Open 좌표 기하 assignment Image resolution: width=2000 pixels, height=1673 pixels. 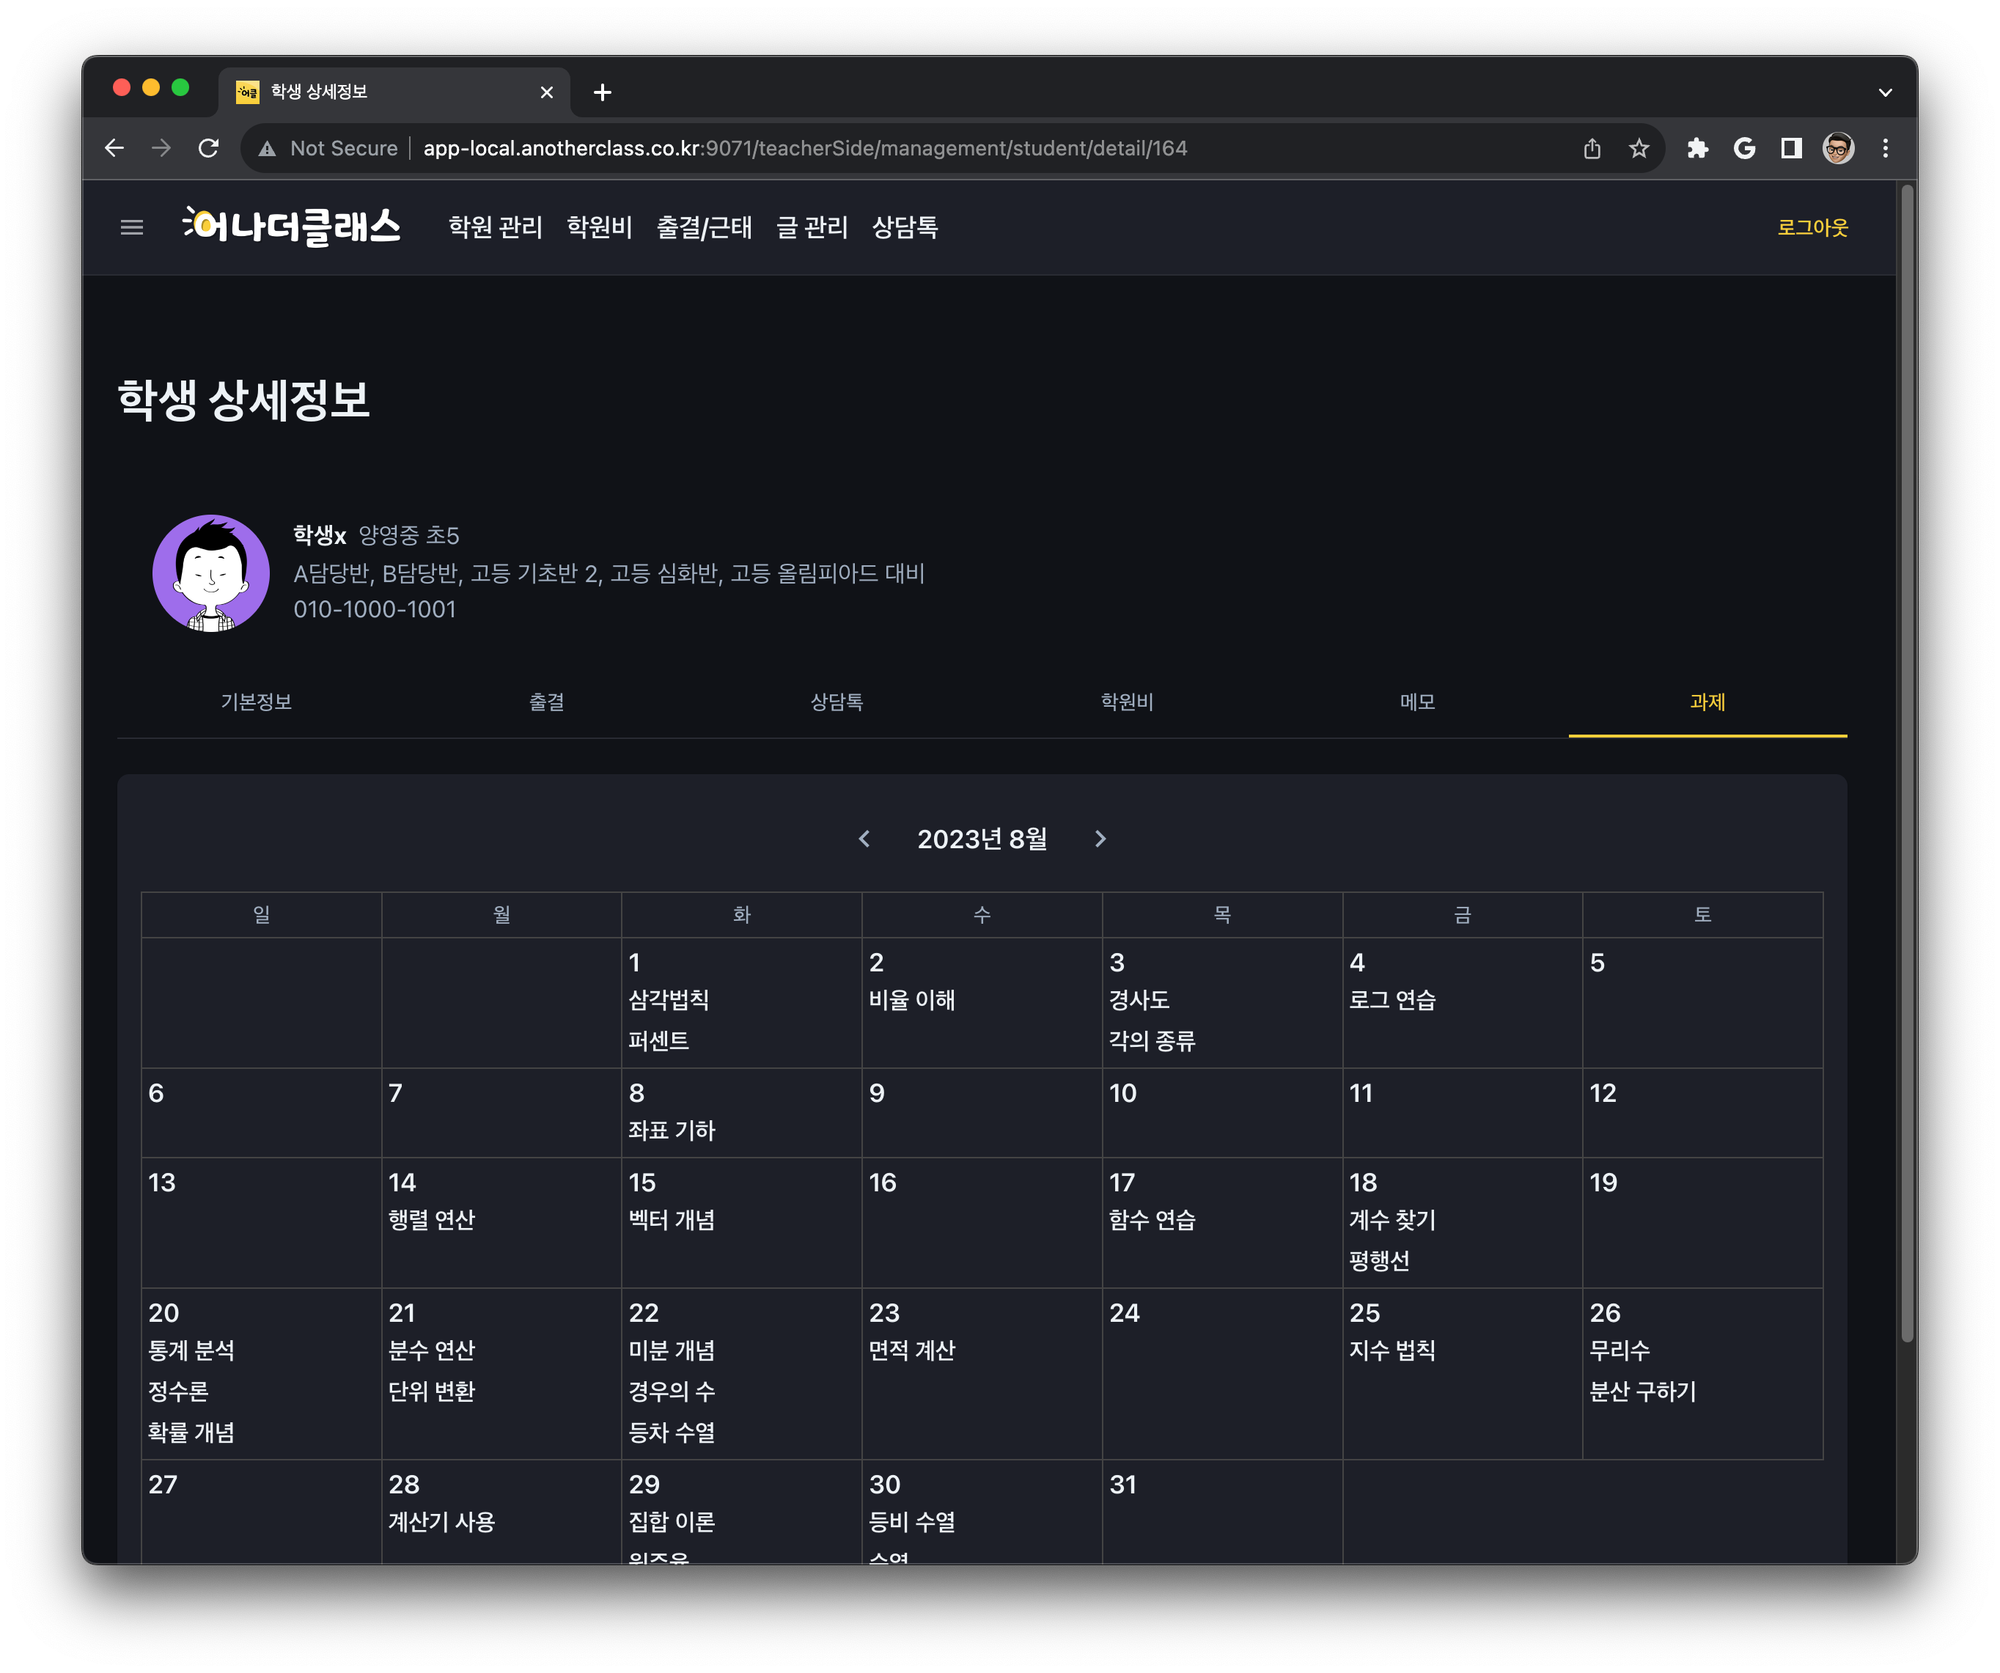coord(672,1131)
